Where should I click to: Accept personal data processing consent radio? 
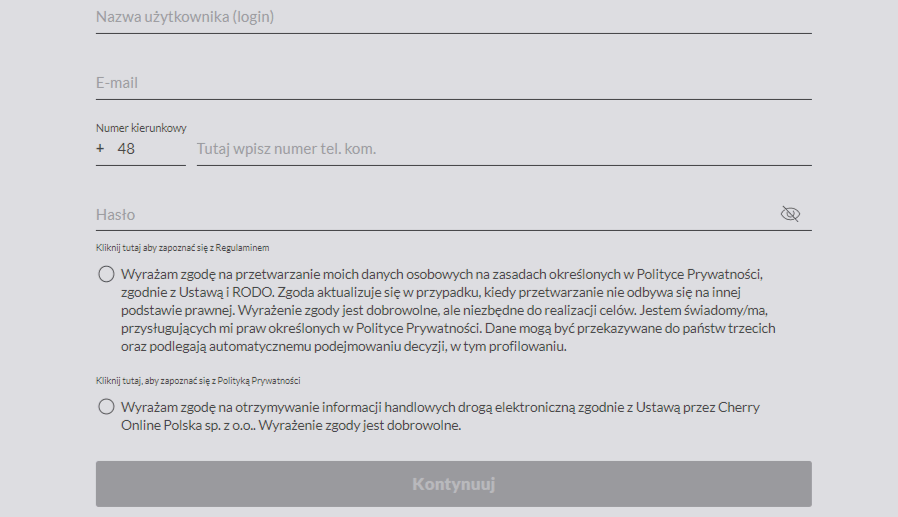106,274
